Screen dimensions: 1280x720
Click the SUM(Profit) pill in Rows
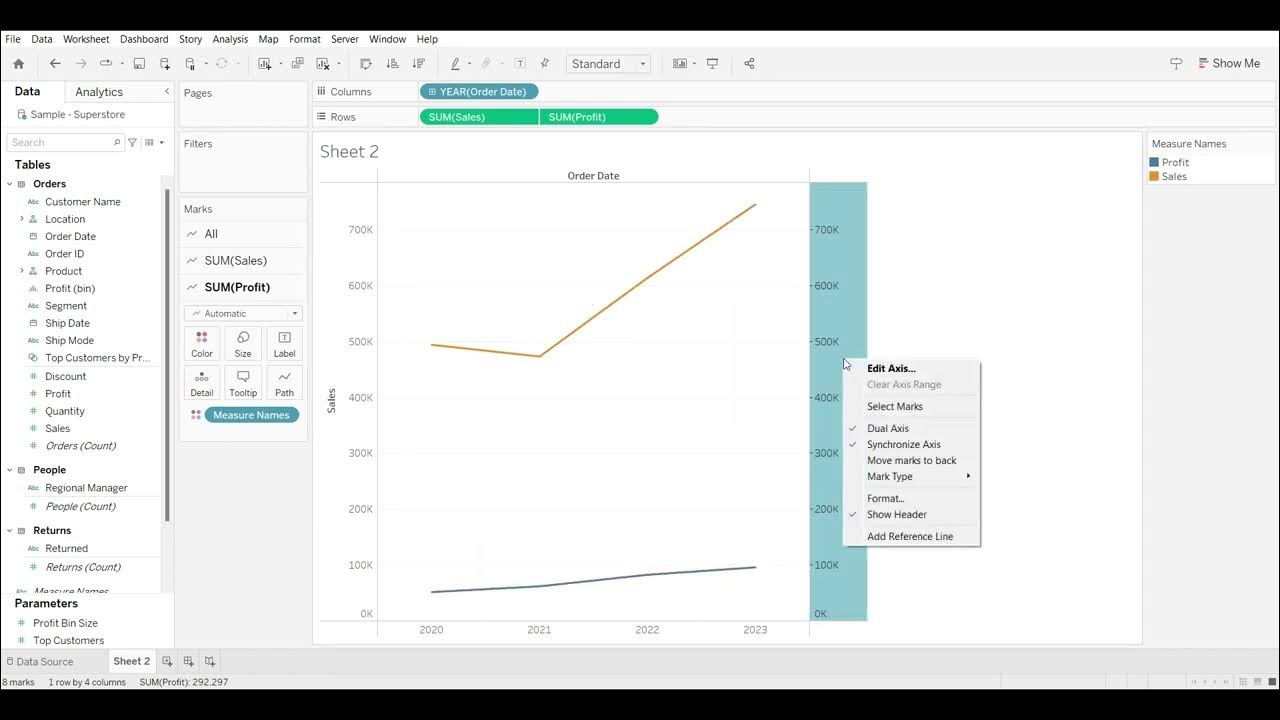tap(599, 117)
